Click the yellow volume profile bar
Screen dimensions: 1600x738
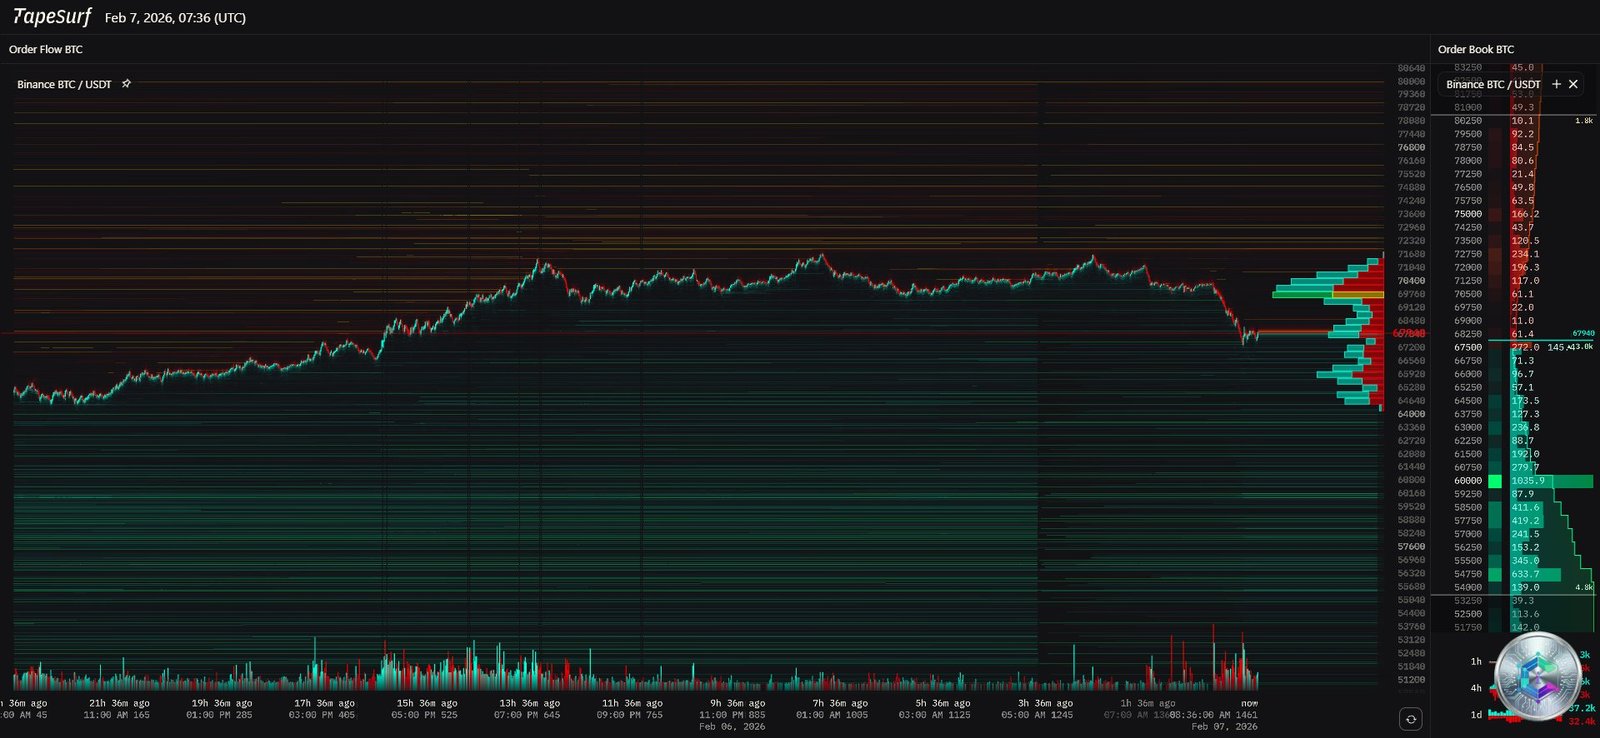pos(1358,294)
